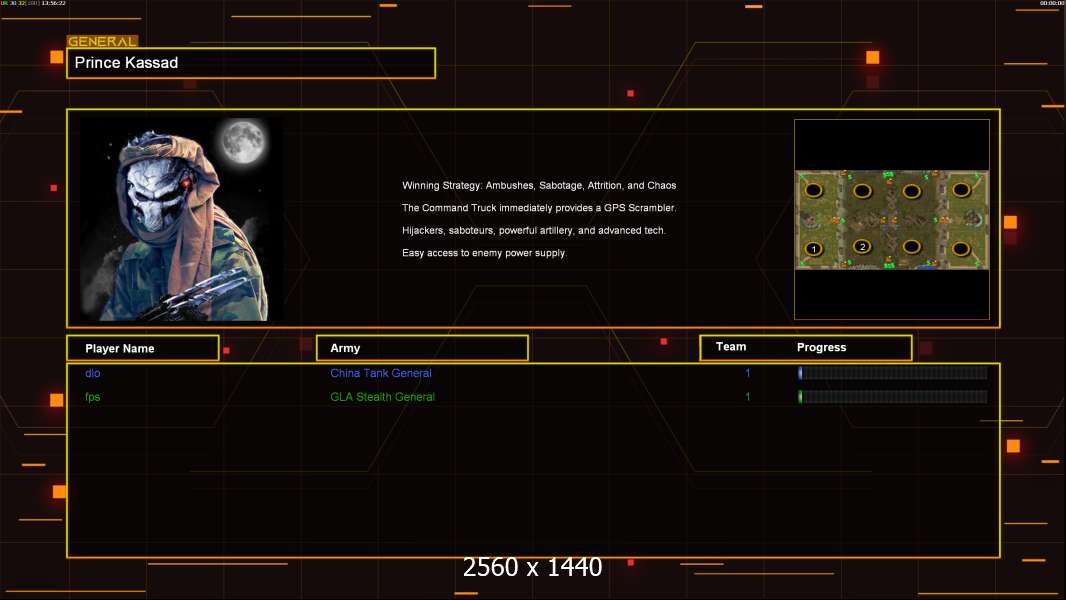1066x600 pixels.
Task: Click the 13:56:22 clock readout
Action: pyautogui.click(x=54, y=3)
